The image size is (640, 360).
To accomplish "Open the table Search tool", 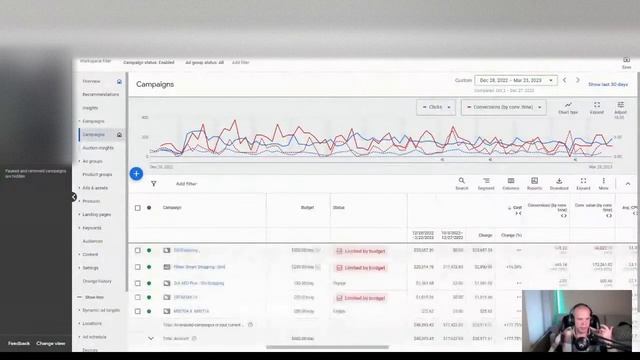I will [462, 184].
